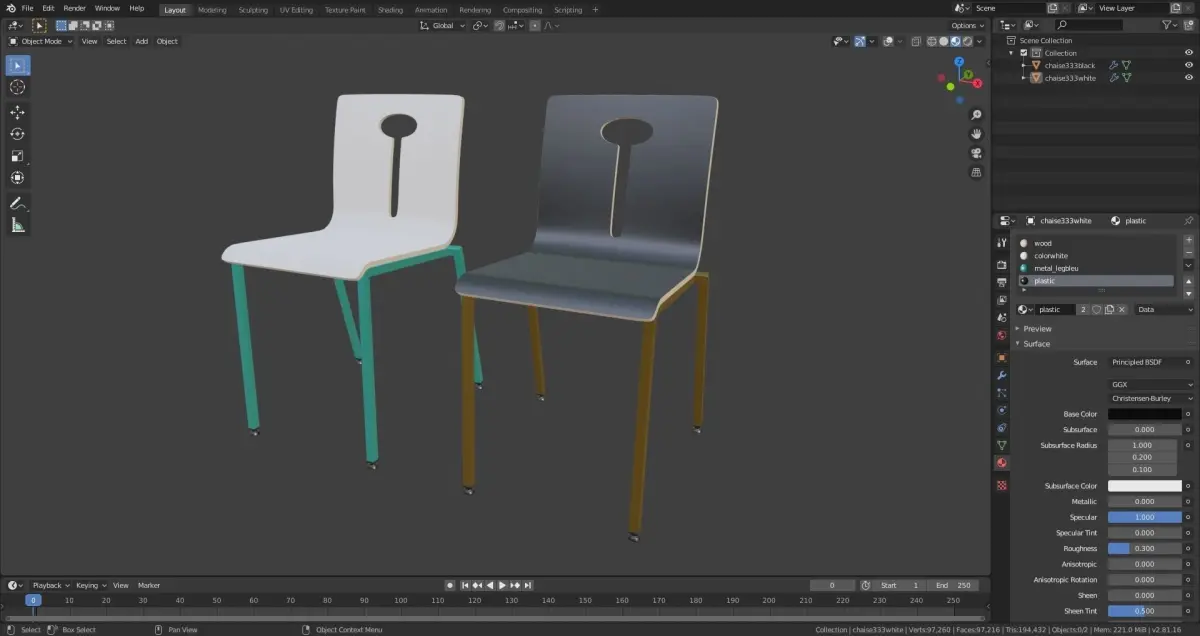Click Principled BSDF surface shader button

pyautogui.click(x=1143, y=362)
